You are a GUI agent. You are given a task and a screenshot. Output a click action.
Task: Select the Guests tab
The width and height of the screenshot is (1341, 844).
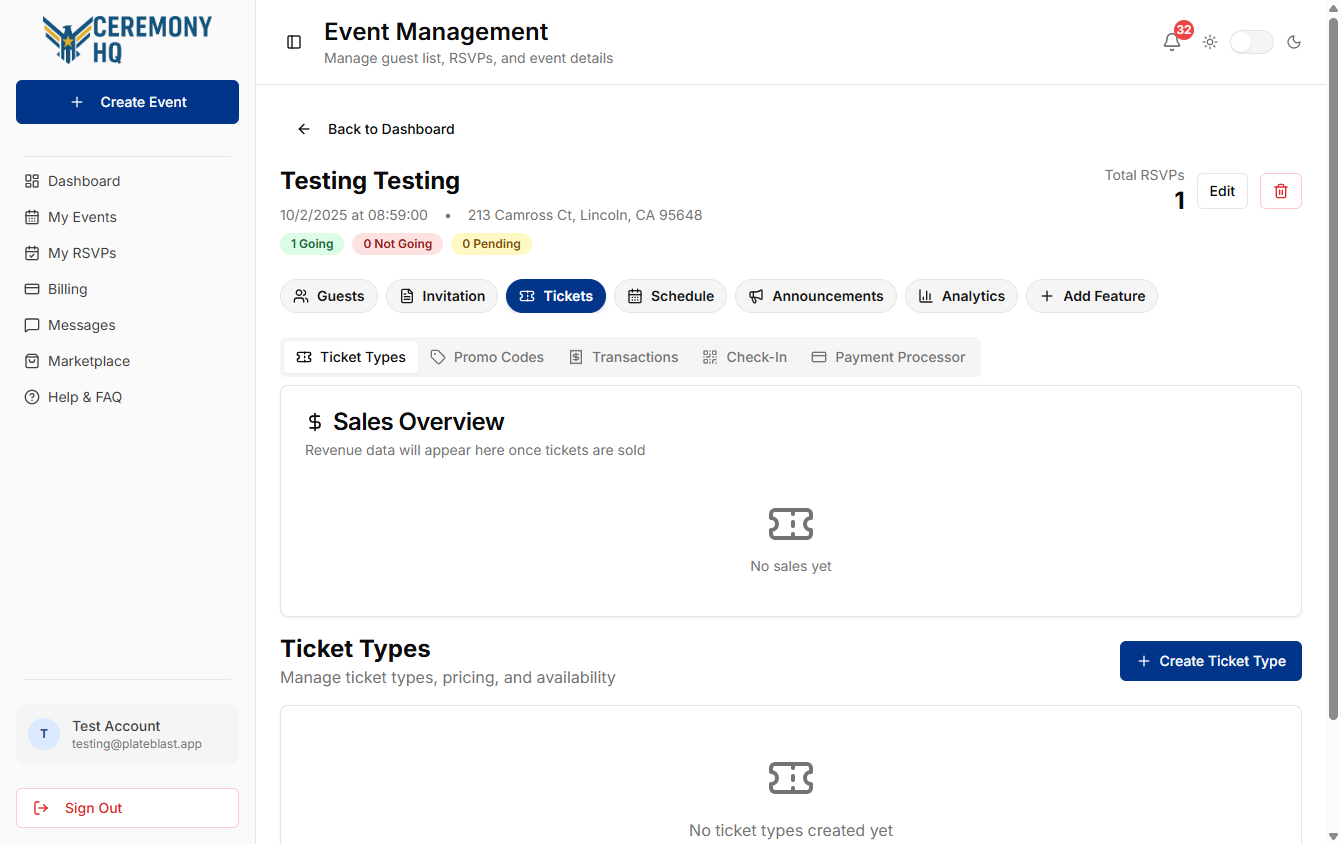[x=329, y=296]
